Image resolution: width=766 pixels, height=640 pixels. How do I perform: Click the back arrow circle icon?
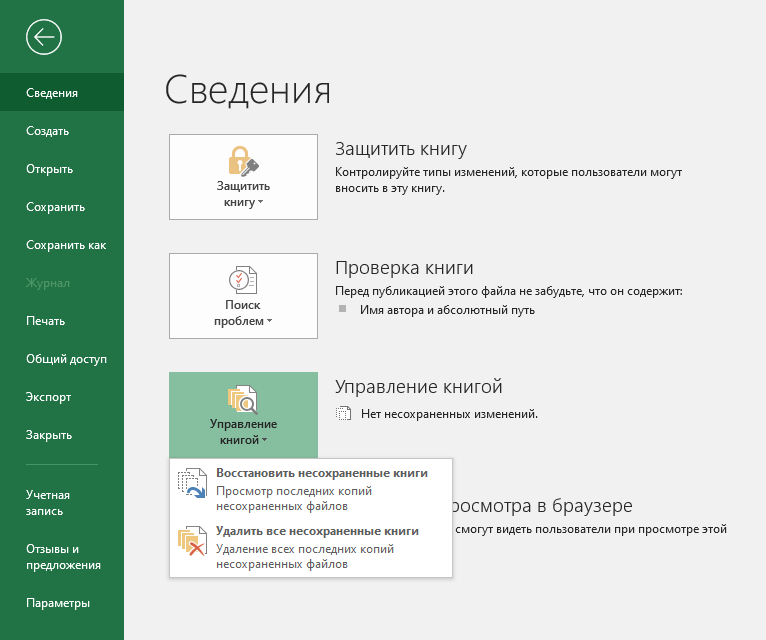point(44,37)
